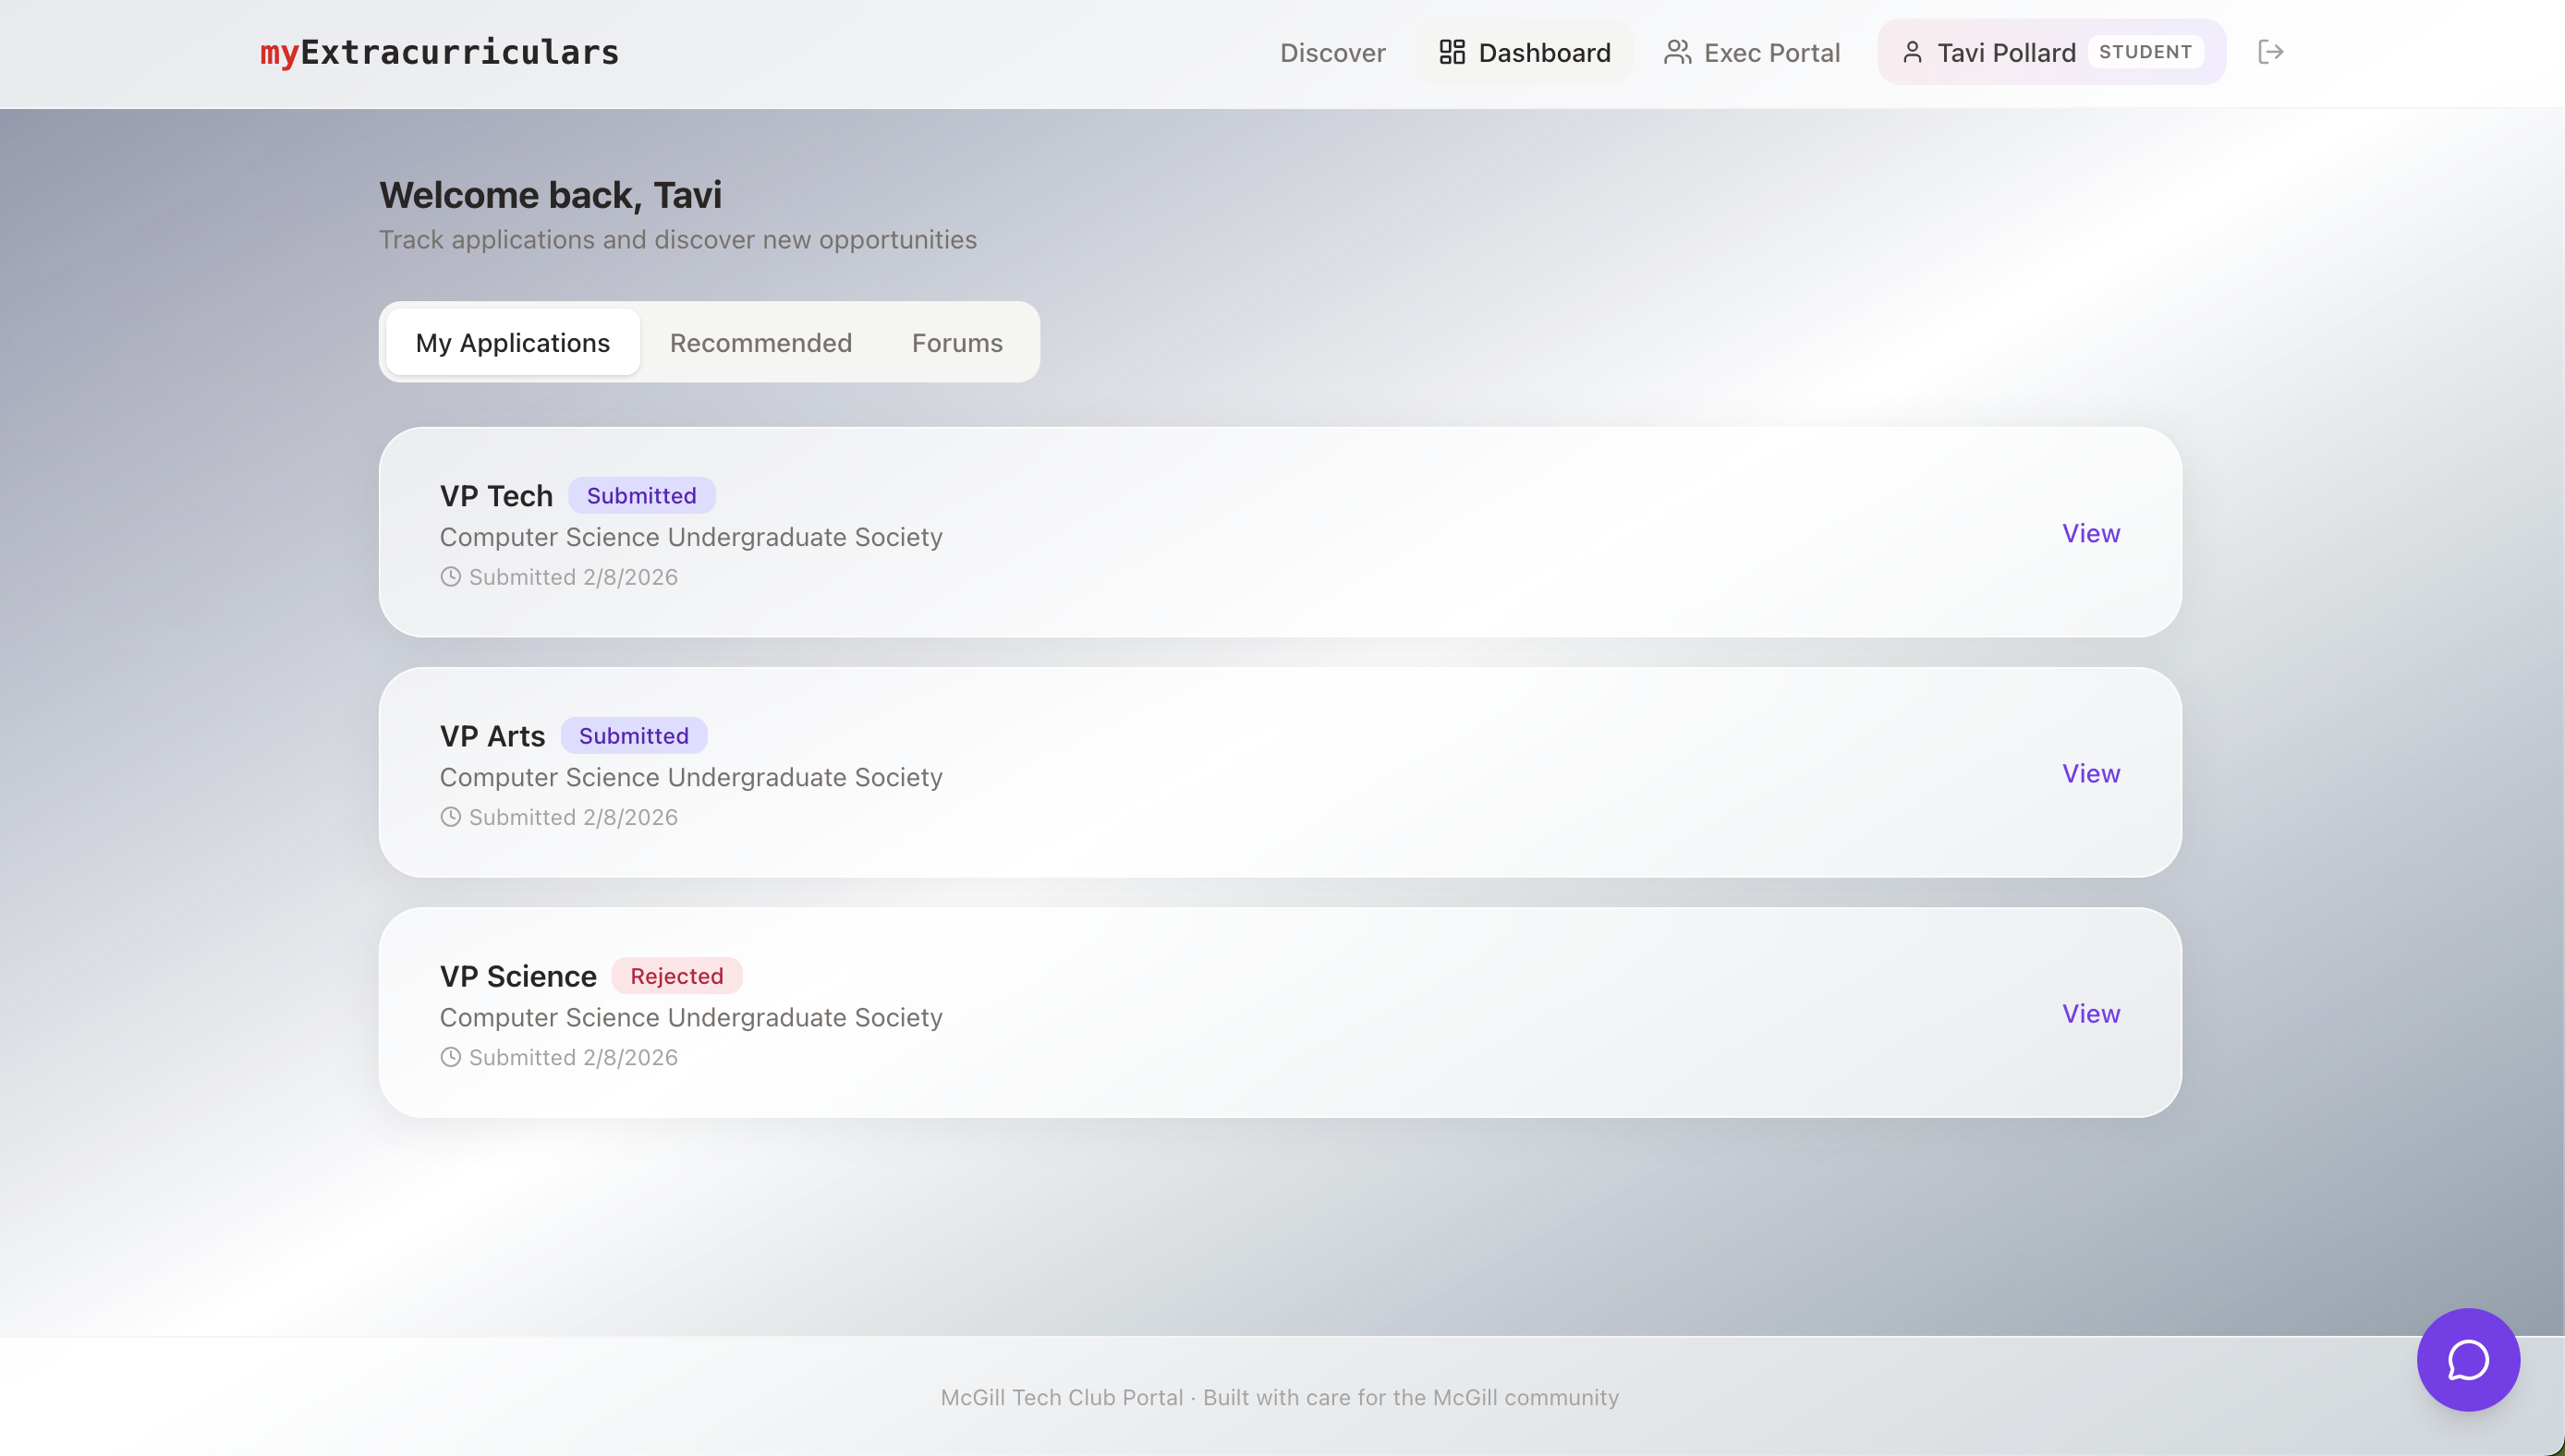Select the My Applications tab
Viewport: 2565px width, 1456px height.
(x=512, y=343)
